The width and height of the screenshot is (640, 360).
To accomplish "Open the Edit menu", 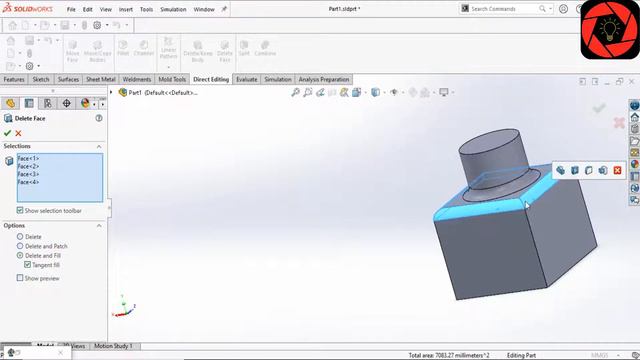I will 87,9.
